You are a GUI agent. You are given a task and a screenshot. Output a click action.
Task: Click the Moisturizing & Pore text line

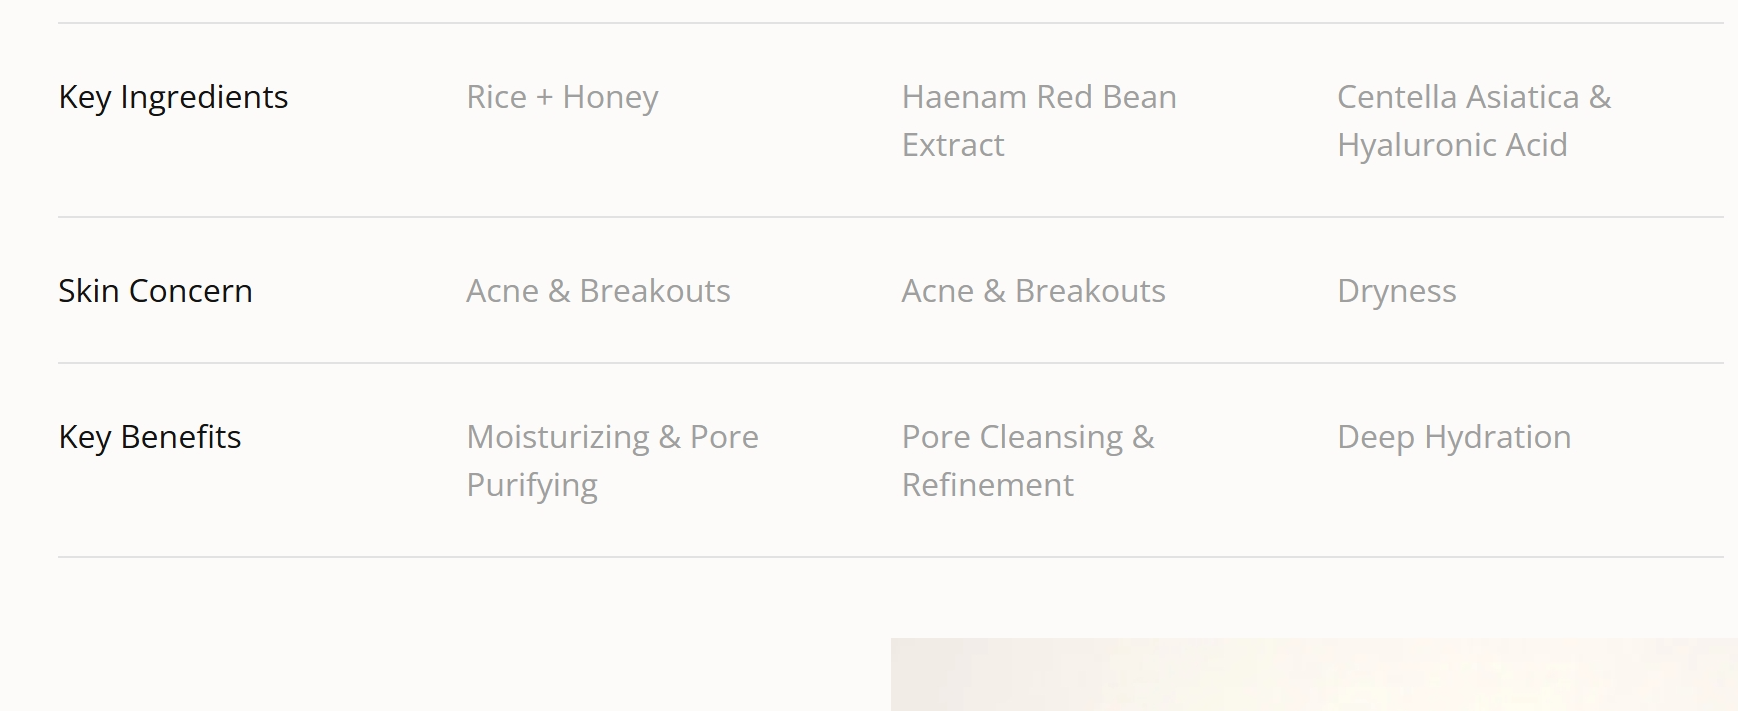tap(612, 437)
